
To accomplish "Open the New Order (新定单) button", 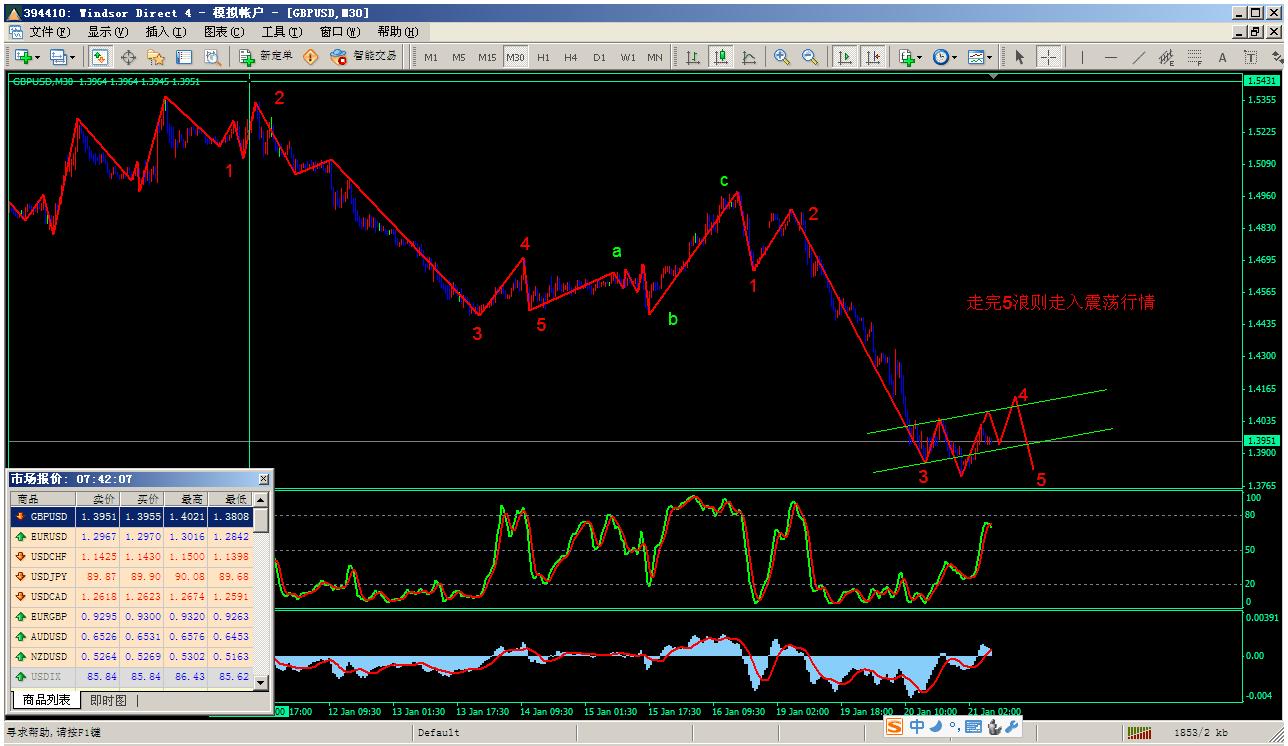I will 267,57.
